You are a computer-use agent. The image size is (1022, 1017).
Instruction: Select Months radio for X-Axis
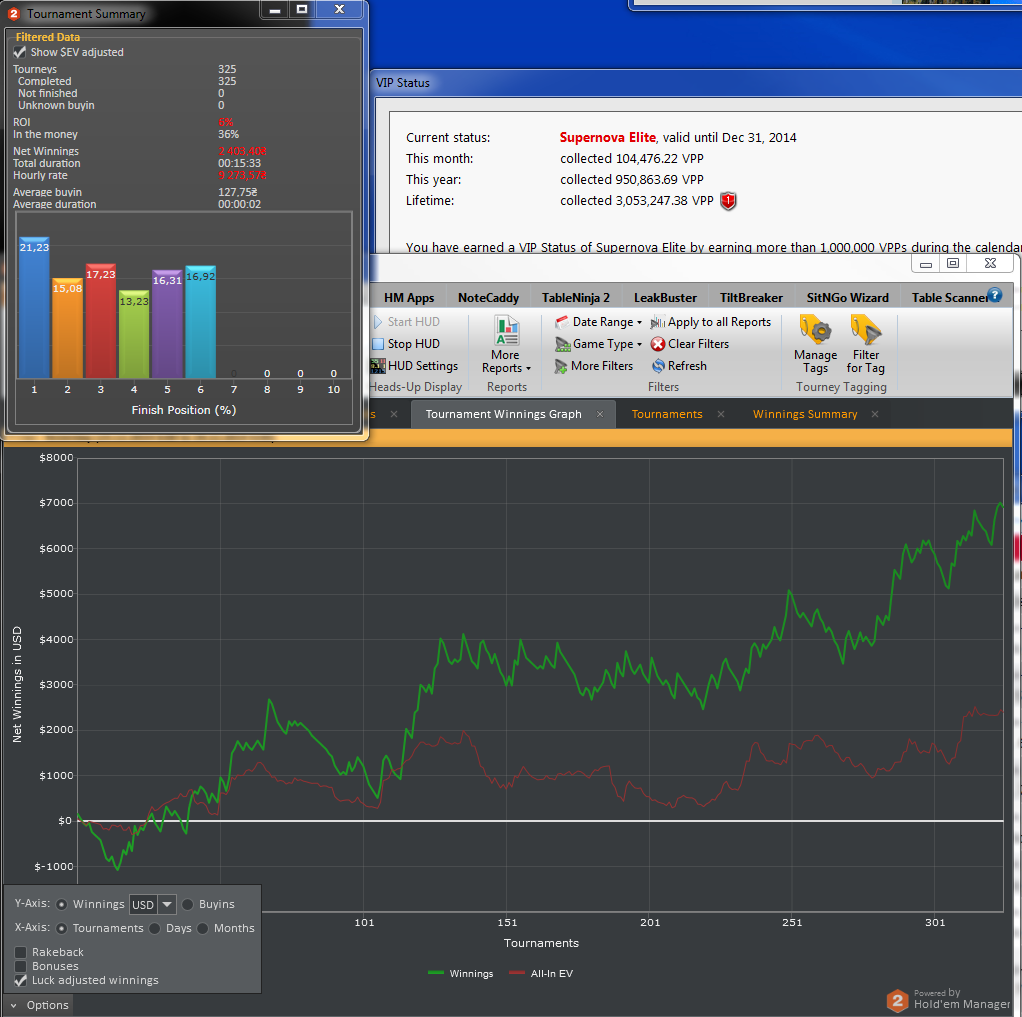pyautogui.click(x=203, y=928)
